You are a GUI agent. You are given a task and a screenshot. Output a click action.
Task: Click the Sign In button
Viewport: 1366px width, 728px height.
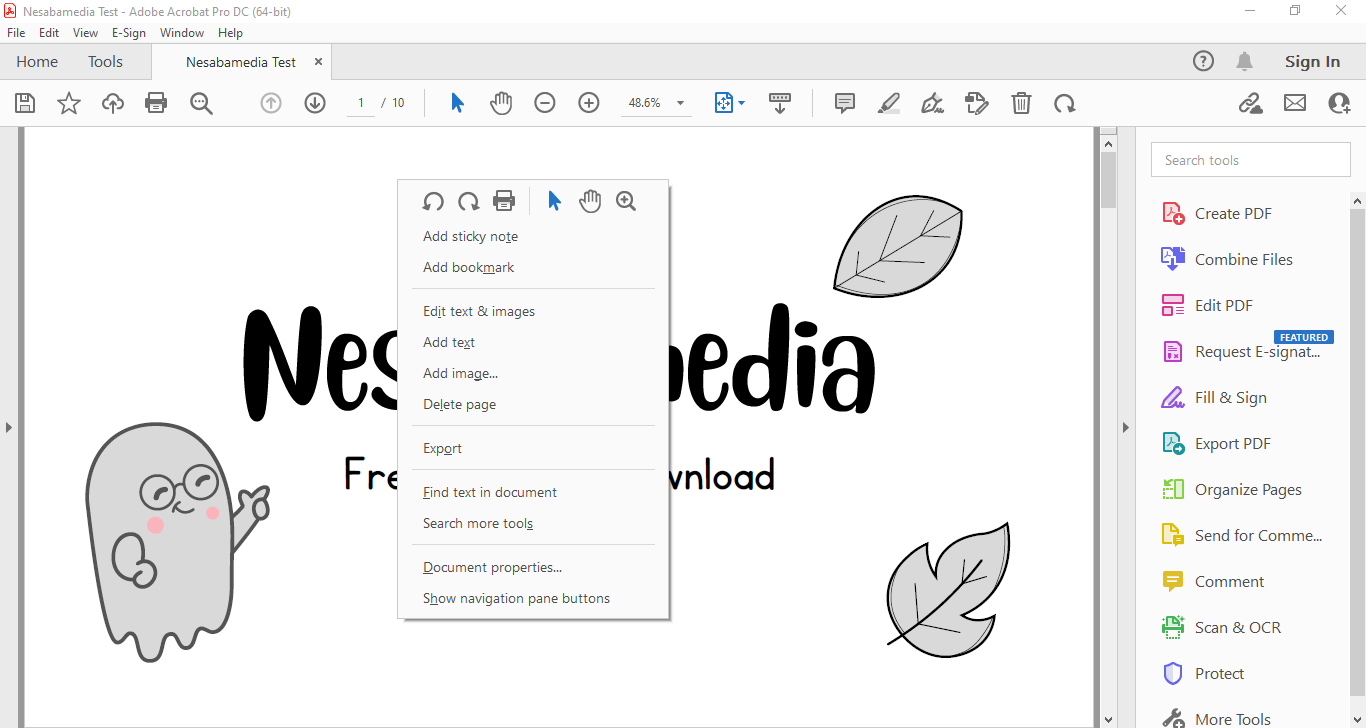click(x=1312, y=62)
